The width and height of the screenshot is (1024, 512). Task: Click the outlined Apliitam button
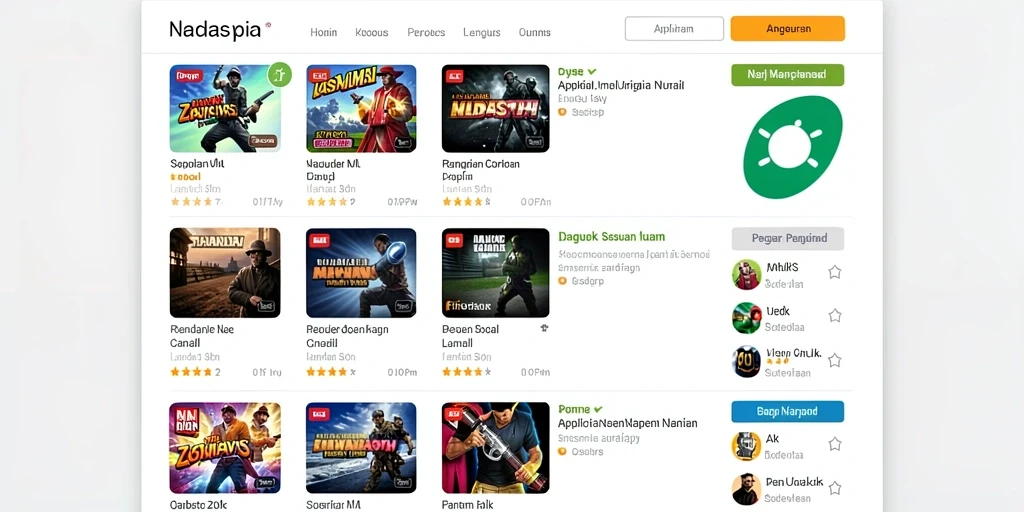coord(674,29)
